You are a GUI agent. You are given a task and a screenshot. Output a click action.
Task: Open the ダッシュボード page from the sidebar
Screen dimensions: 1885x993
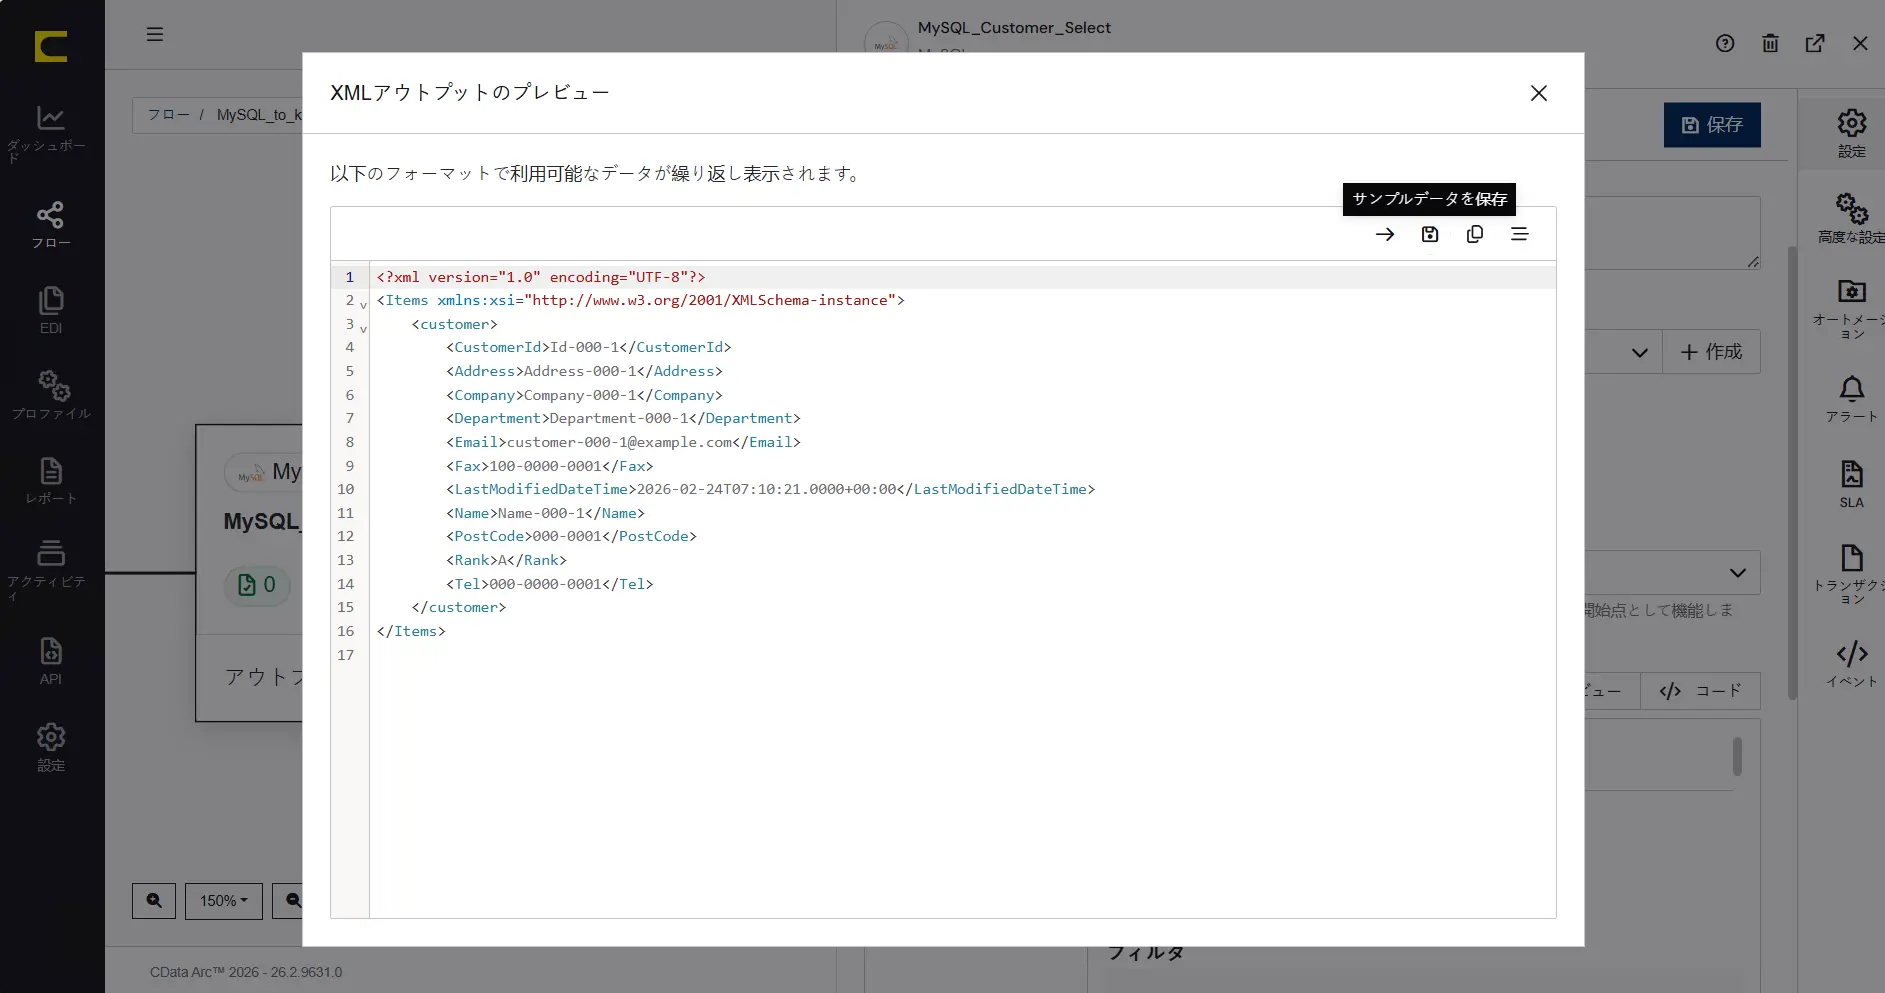coord(51,134)
